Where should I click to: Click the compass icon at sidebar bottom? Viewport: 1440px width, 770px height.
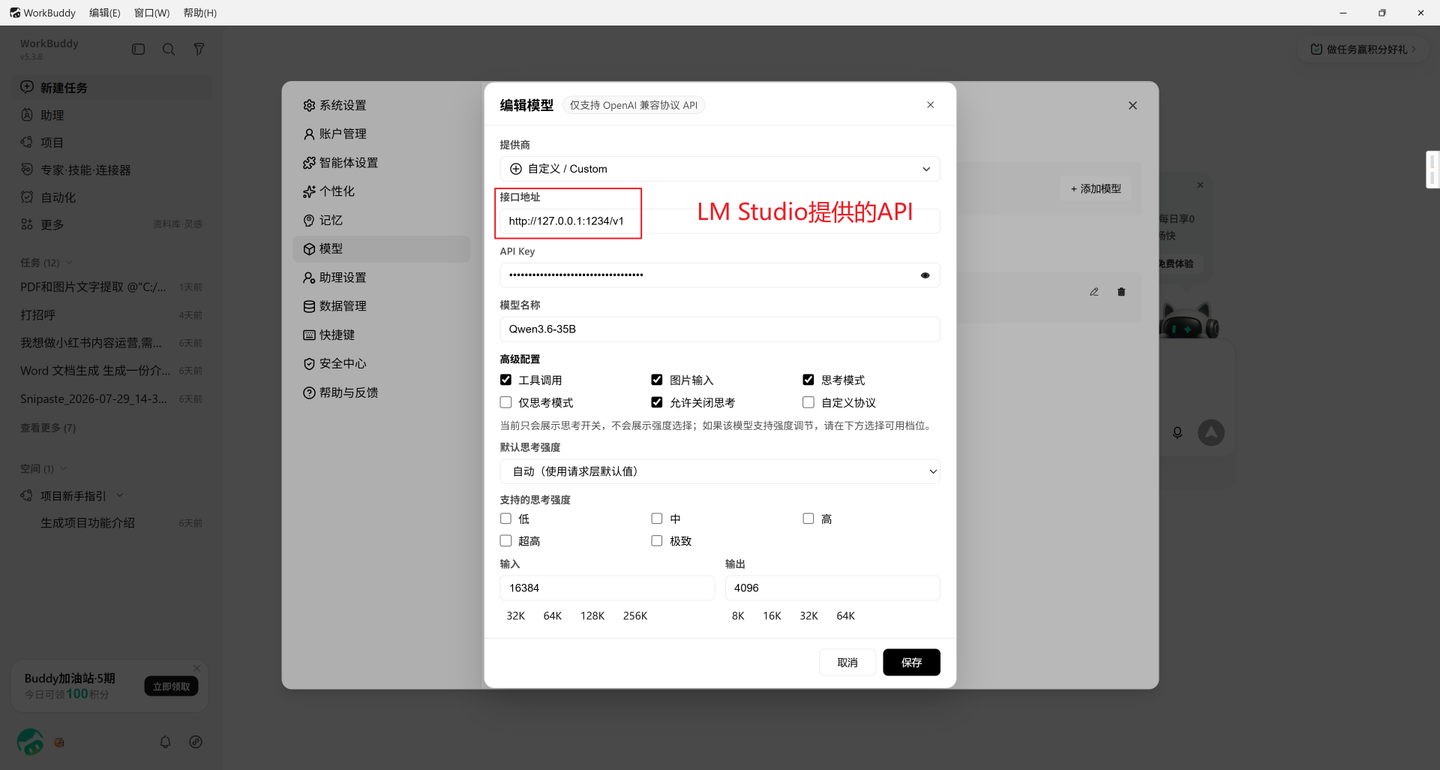[x=196, y=742]
